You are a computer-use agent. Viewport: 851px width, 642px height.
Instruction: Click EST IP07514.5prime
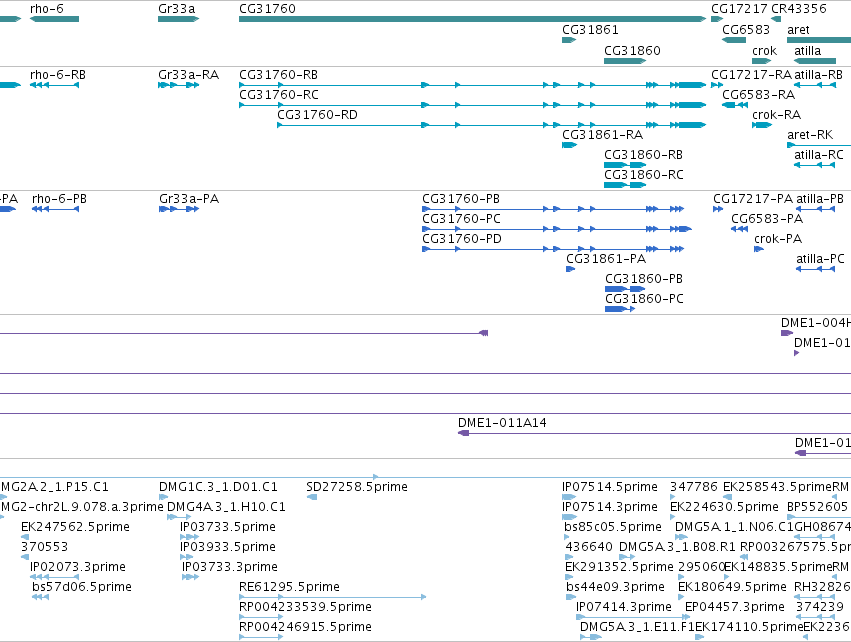pos(609,487)
